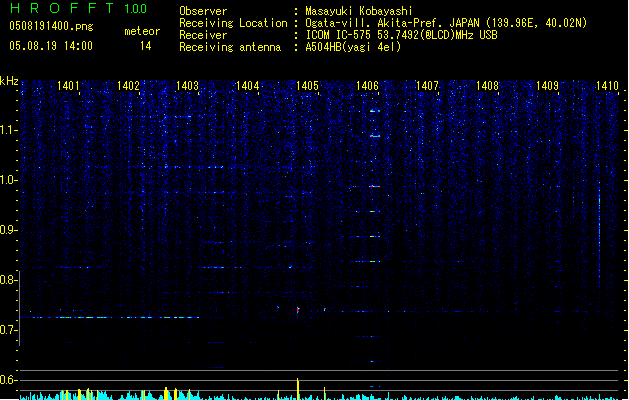Click the 1402 time axis marker
Image resolution: width=629 pixels, height=400 pixels.
pos(128,86)
